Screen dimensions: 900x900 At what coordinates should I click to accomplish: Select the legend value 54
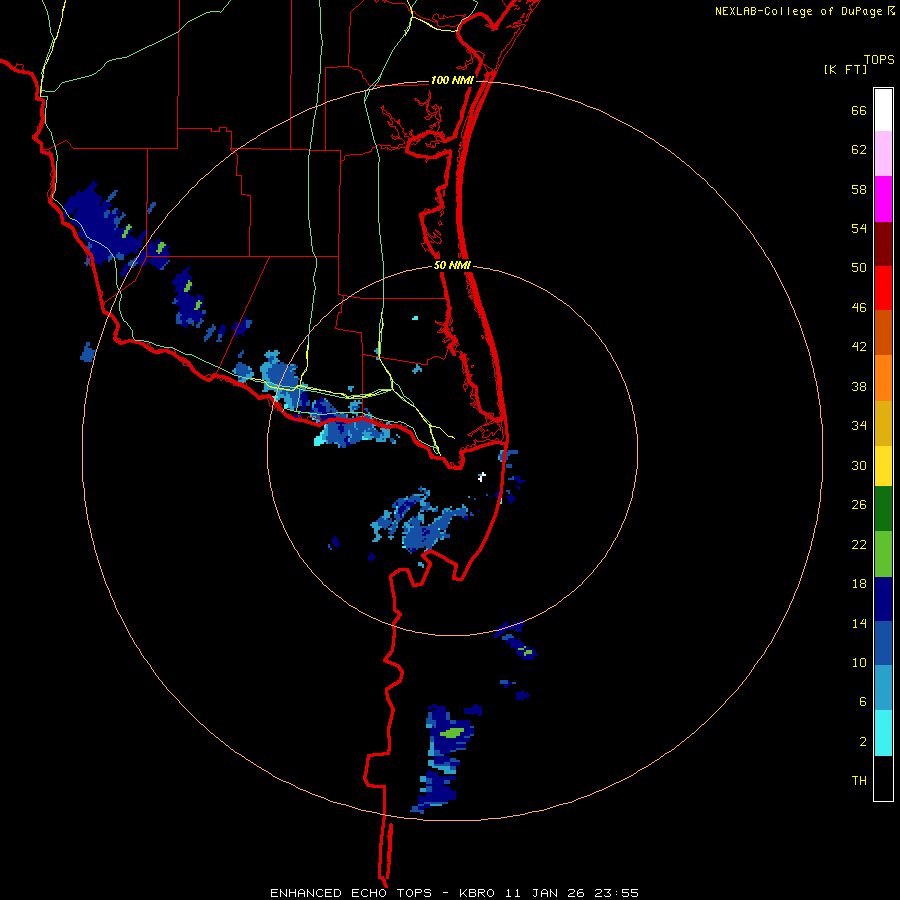tap(859, 228)
